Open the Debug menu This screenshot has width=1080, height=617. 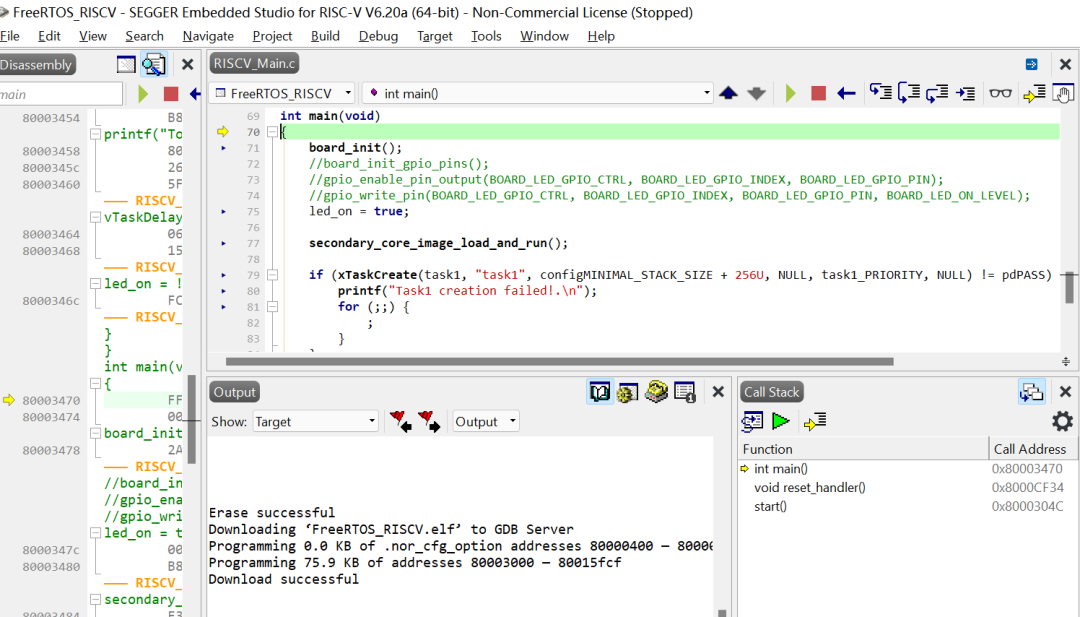pos(378,36)
